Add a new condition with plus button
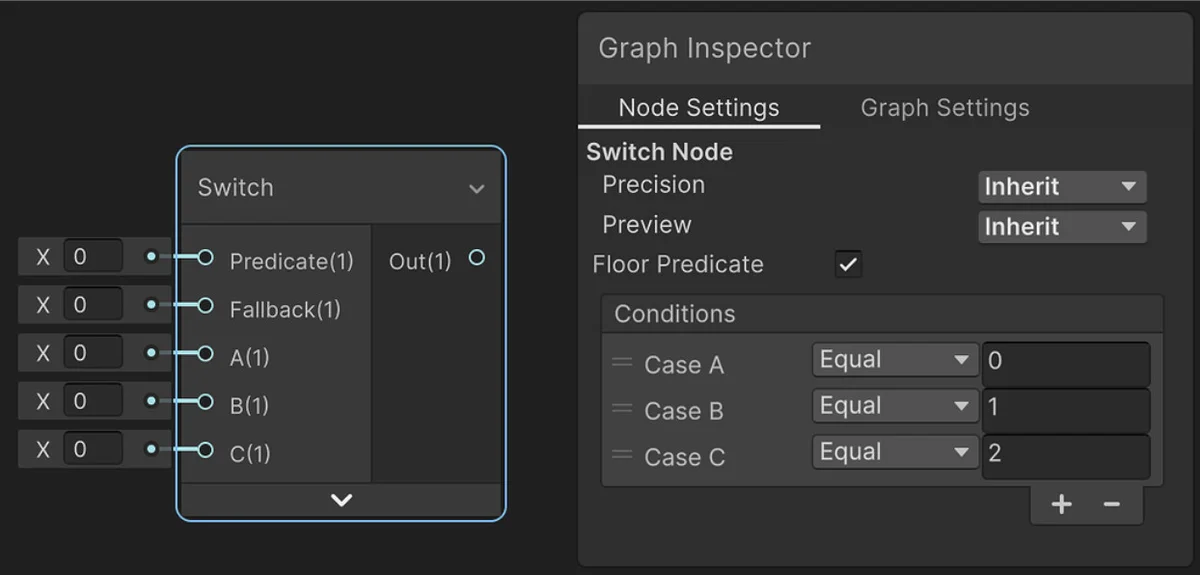Screen dimensions: 1200x575 [1061, 505]
